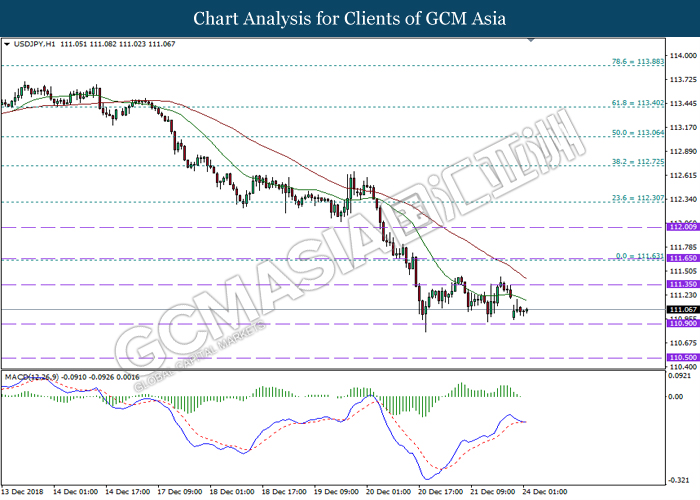The width and height of the screenshot is (700, 500).
Task: Click the 24 Dec 01:00 time axis label
Action: click(545, 492)
